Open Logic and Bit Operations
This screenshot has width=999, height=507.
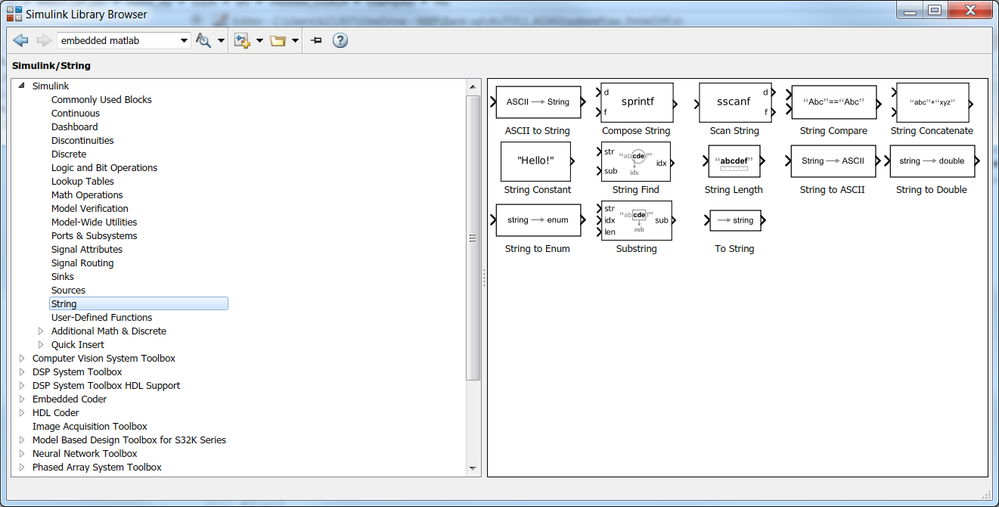[104, 168]
